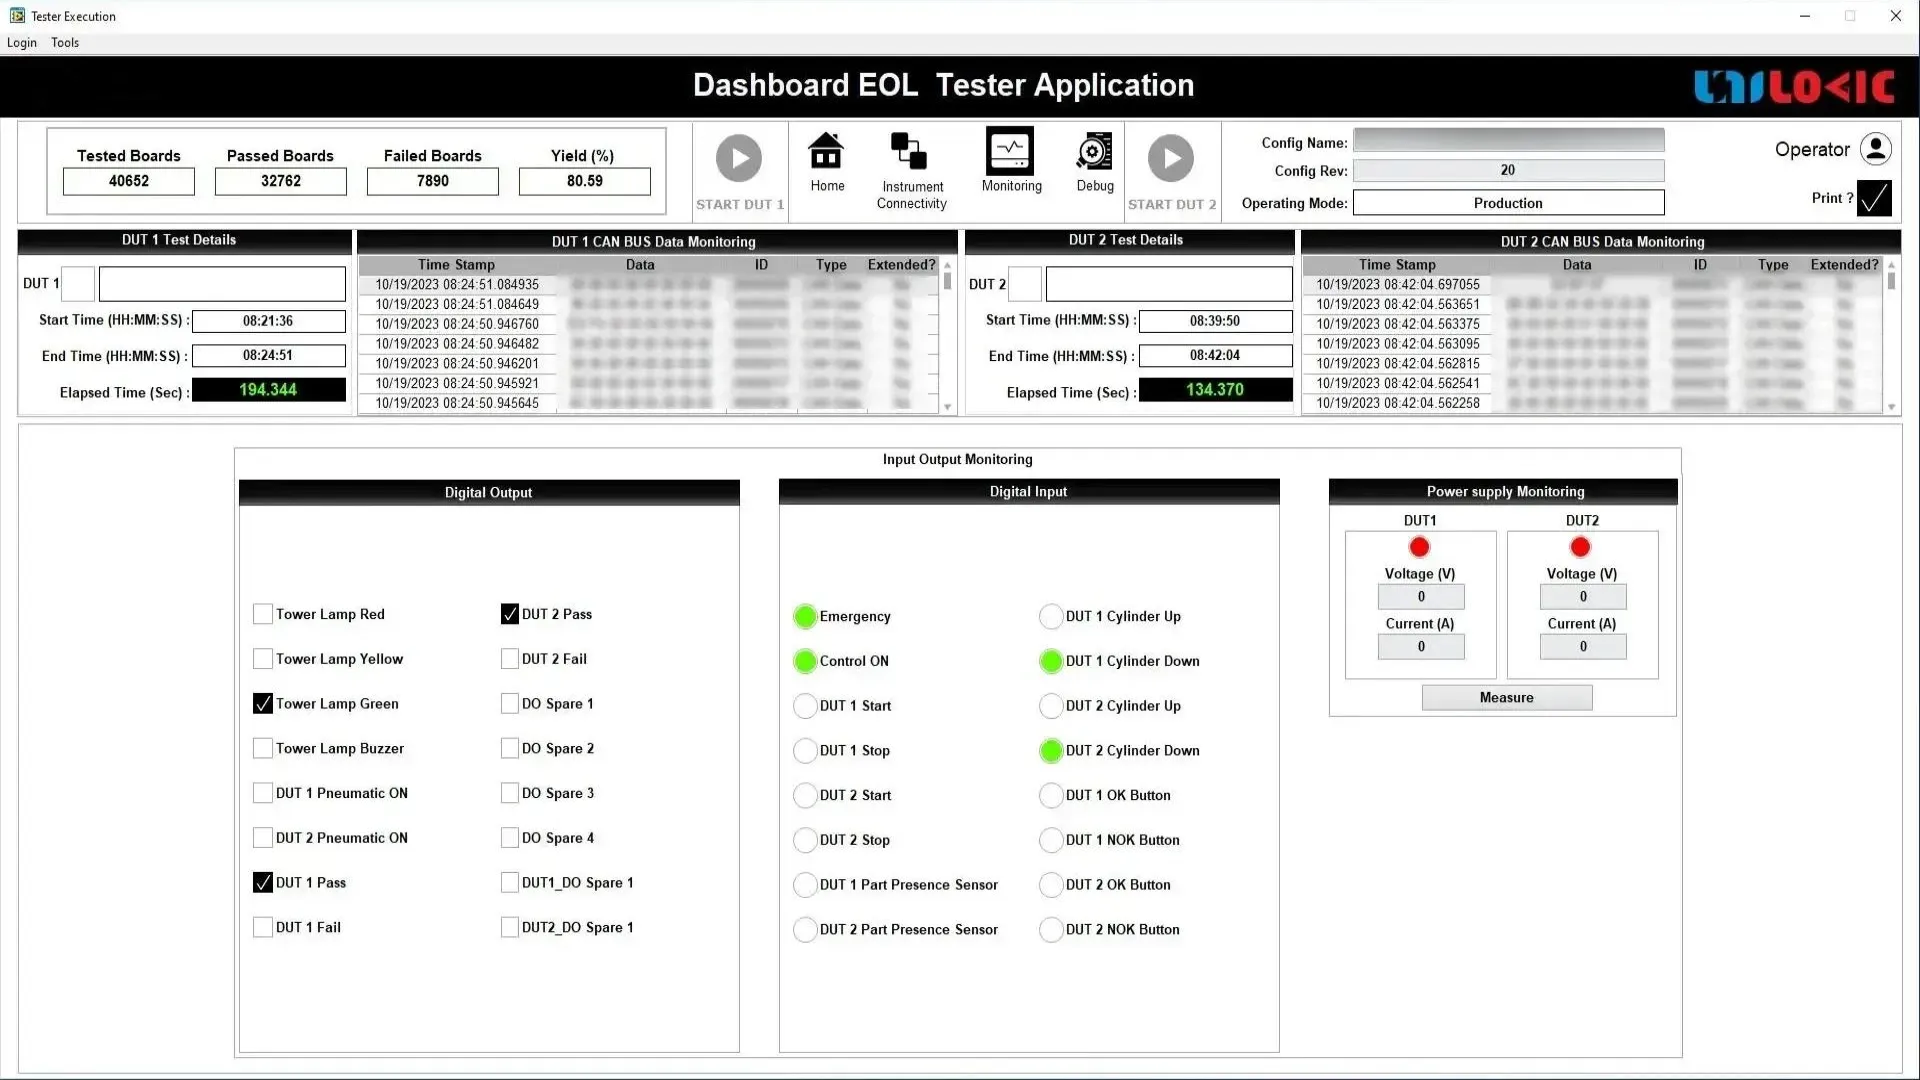
Task: Open the Home screen icon
Action: [826, 152]
